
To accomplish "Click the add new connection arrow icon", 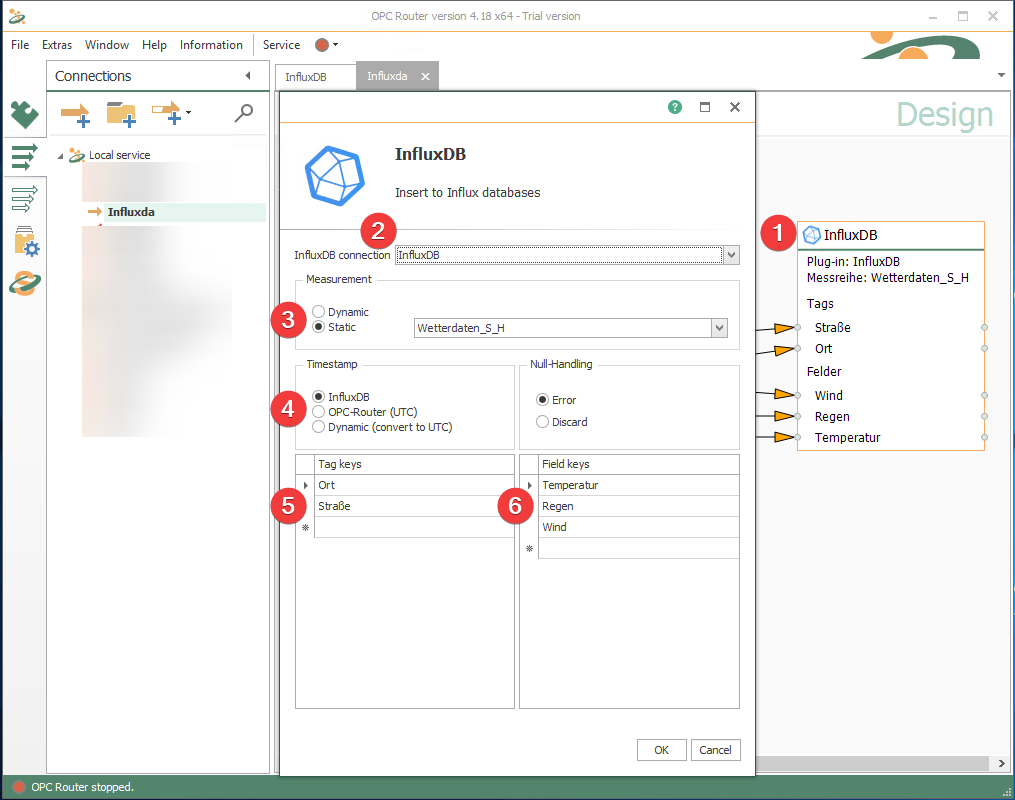I will pyautogui.click(x=75, y=114).
